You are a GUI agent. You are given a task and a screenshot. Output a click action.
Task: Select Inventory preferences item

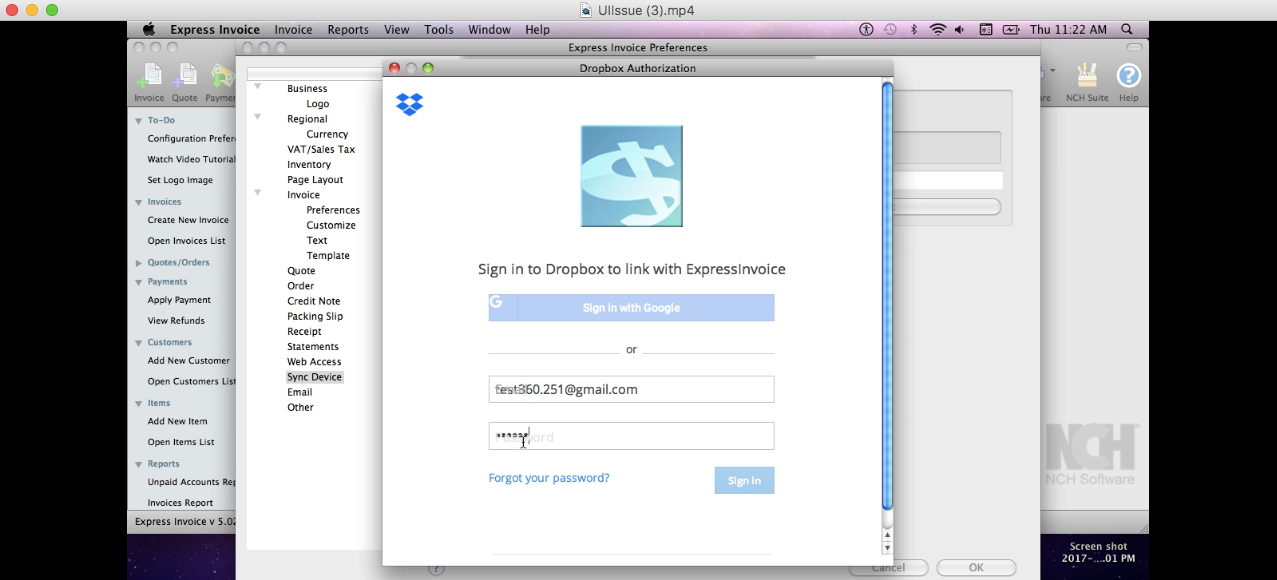[x=309, y=165]
